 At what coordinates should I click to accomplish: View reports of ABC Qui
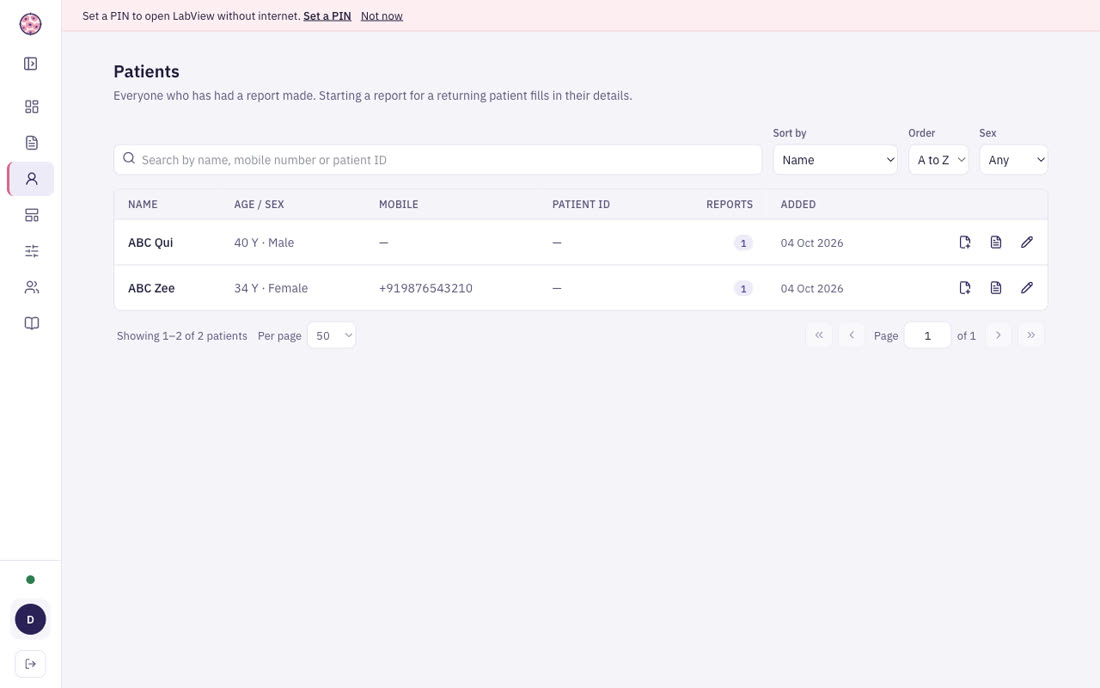[x=996, y=243]
